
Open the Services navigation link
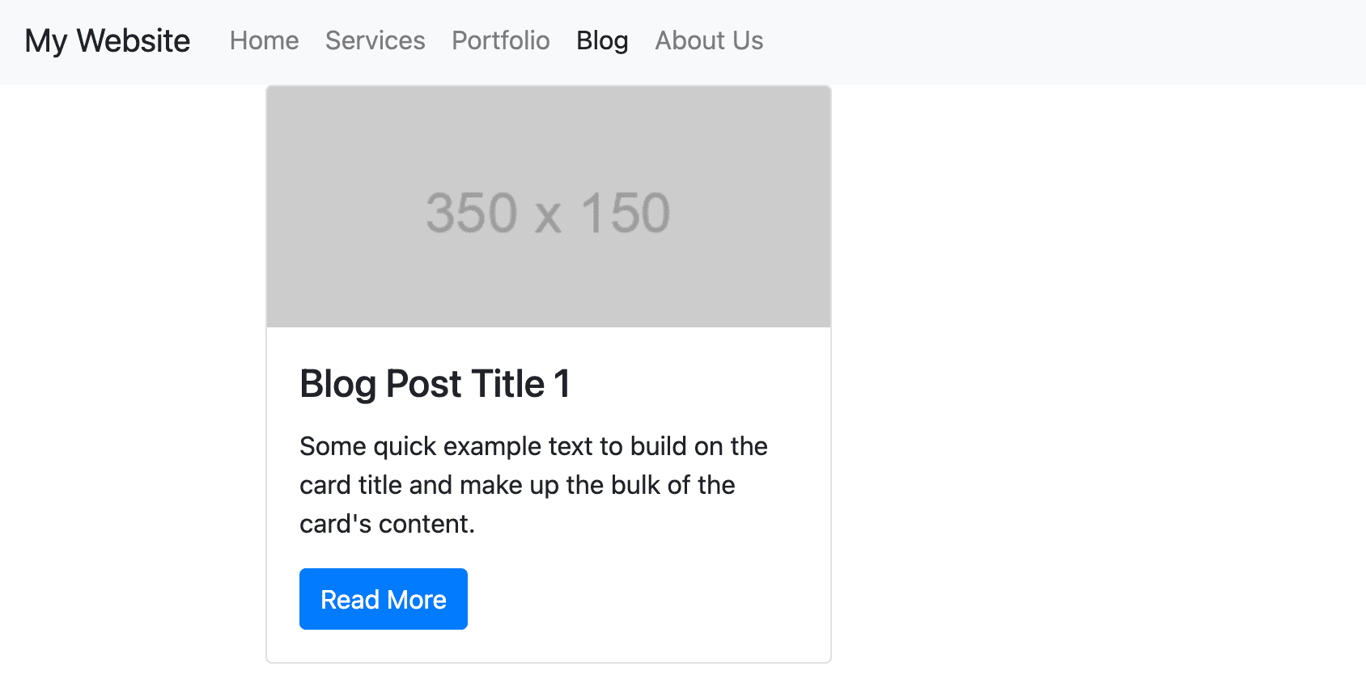click(x=374, y=41)
